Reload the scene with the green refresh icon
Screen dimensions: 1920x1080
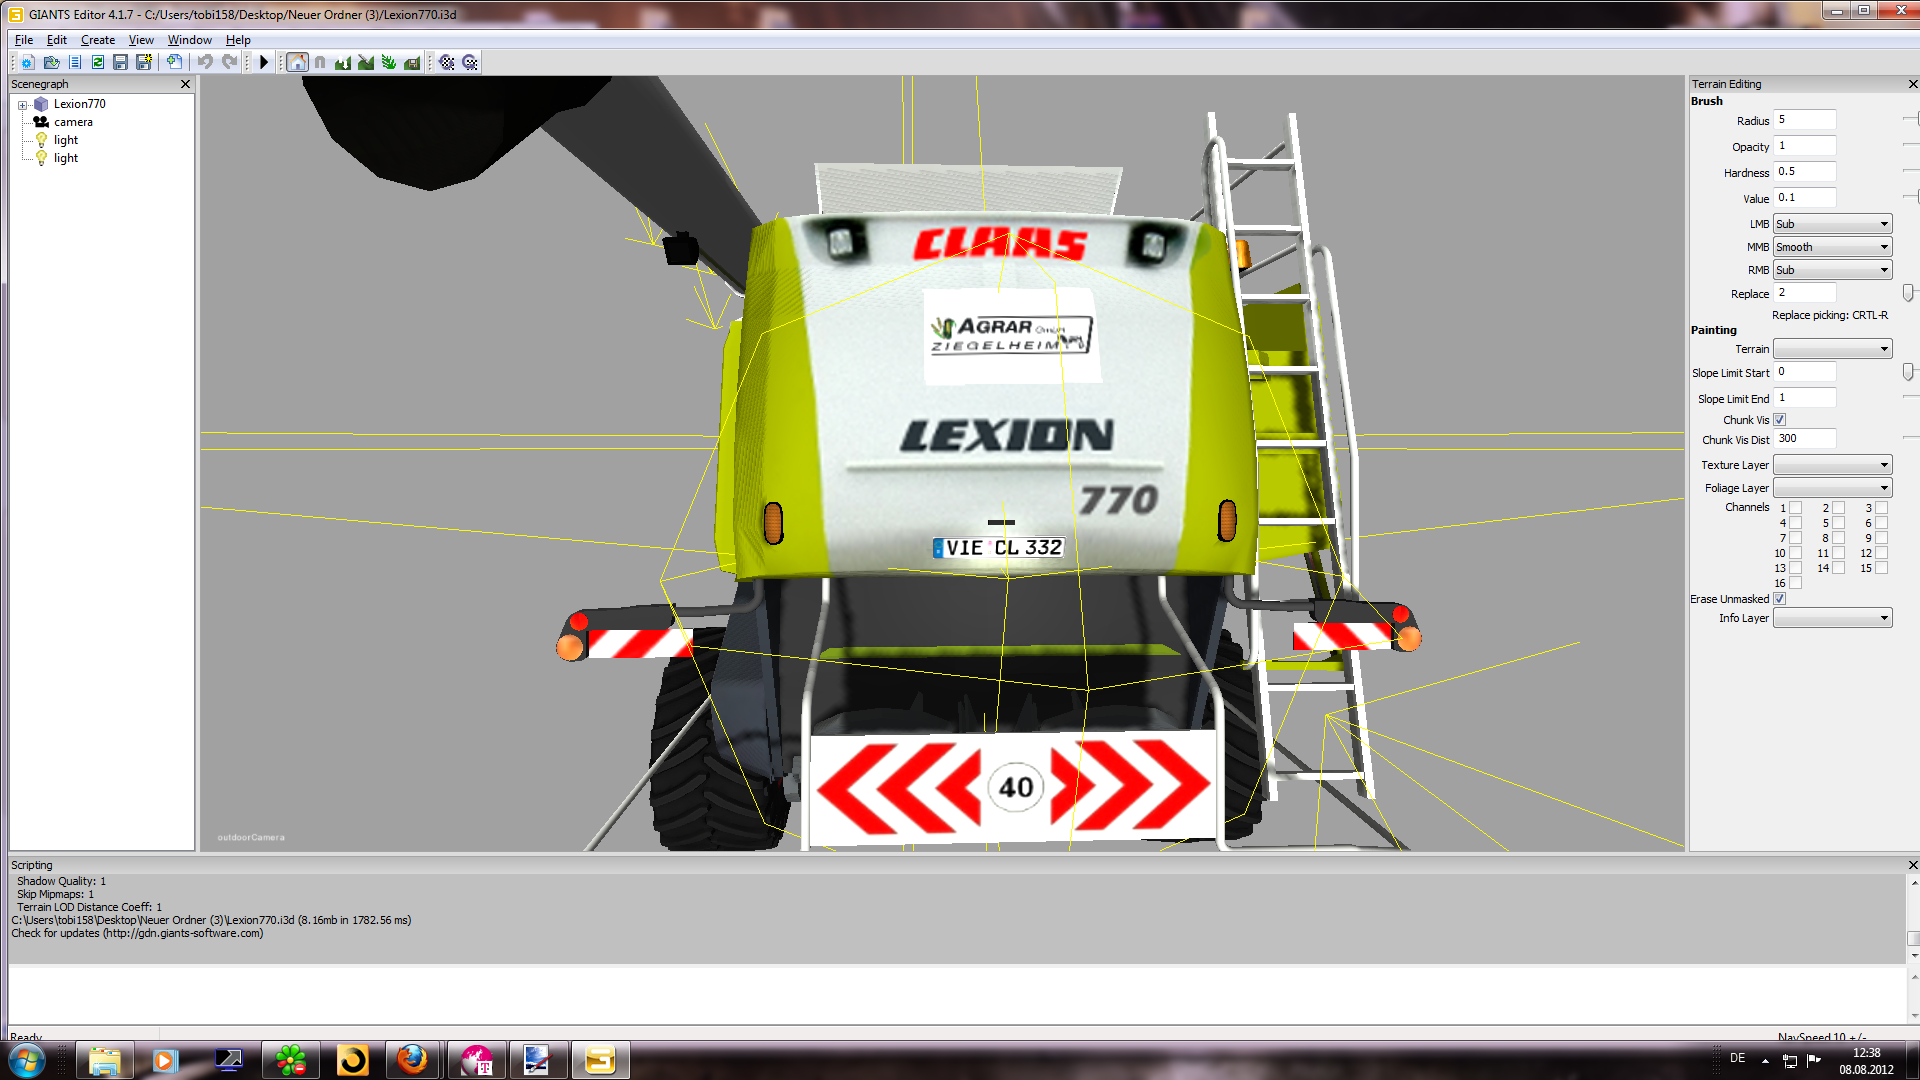98,62
